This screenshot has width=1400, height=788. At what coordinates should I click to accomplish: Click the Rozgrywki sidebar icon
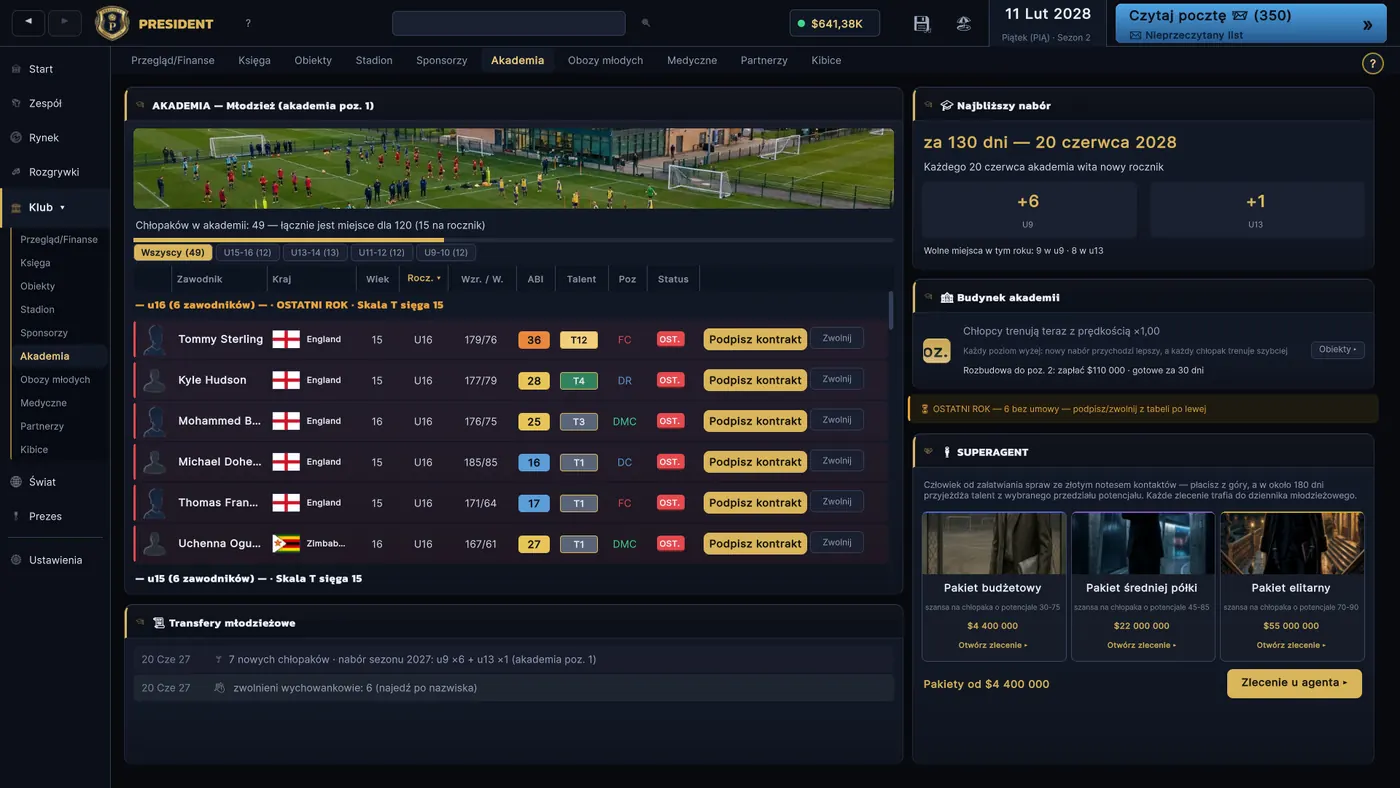16,172
